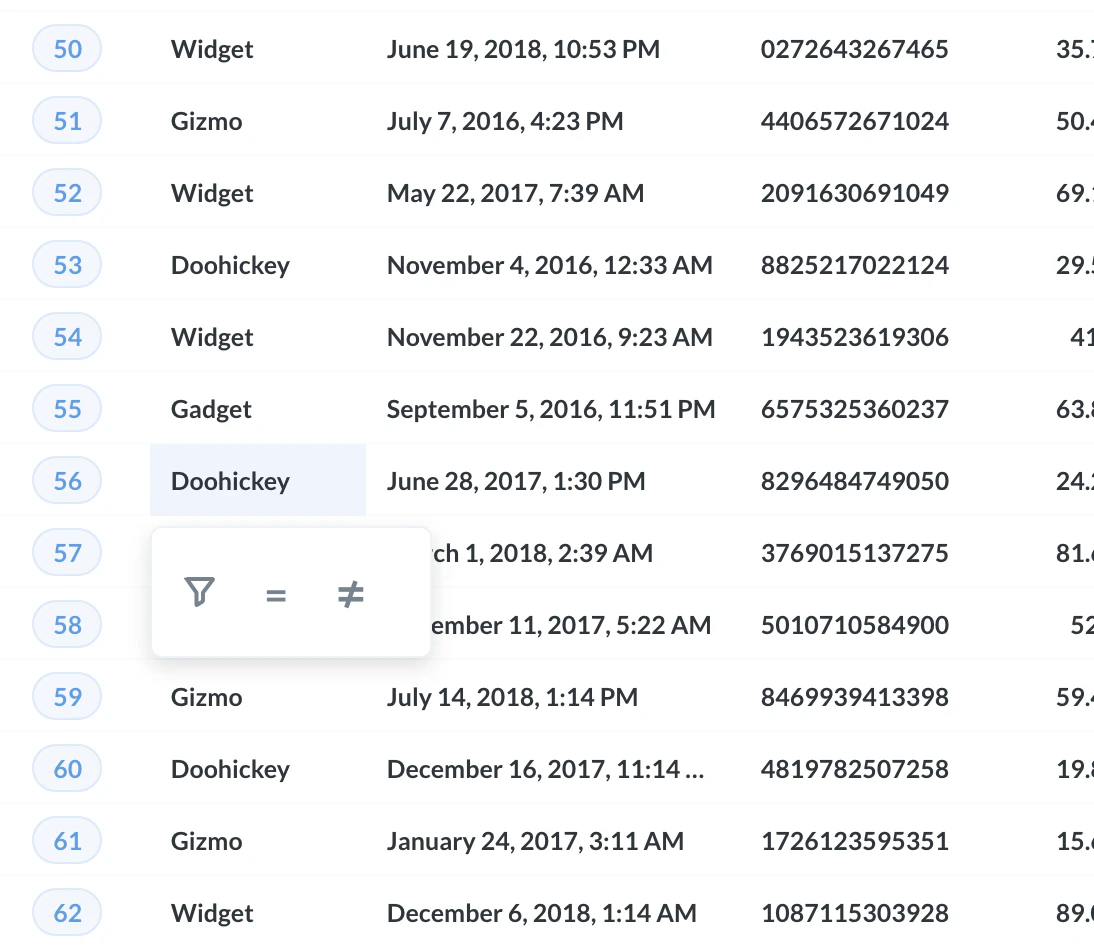Click the not-equals filter icon in popup

point(350,594)
